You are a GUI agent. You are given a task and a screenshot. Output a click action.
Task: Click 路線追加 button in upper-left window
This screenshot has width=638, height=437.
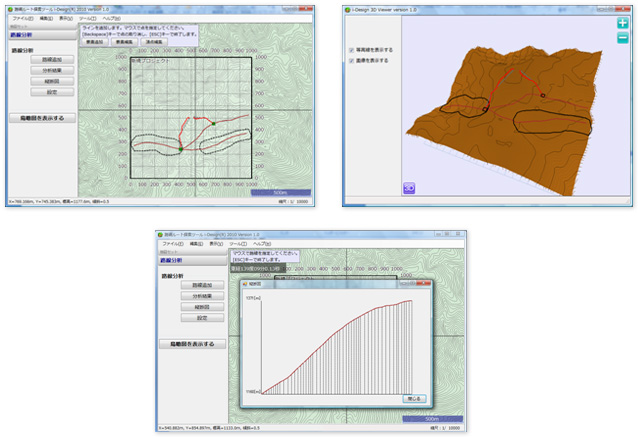tap(55, 60)
